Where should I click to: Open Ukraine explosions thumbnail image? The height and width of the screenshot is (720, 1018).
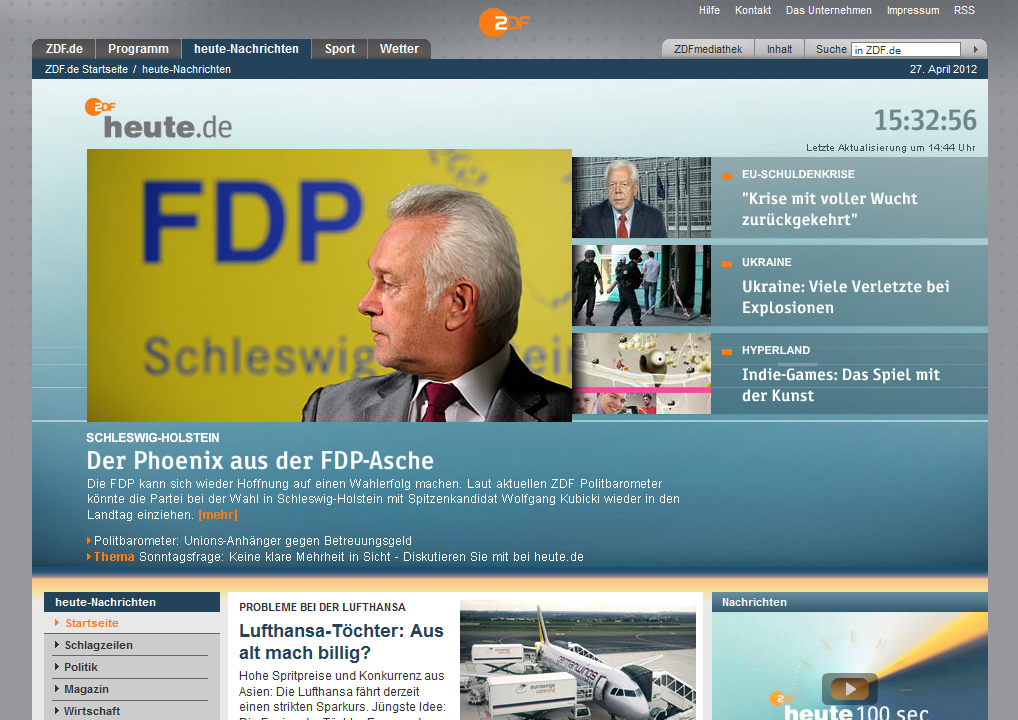tap(641, 285)
